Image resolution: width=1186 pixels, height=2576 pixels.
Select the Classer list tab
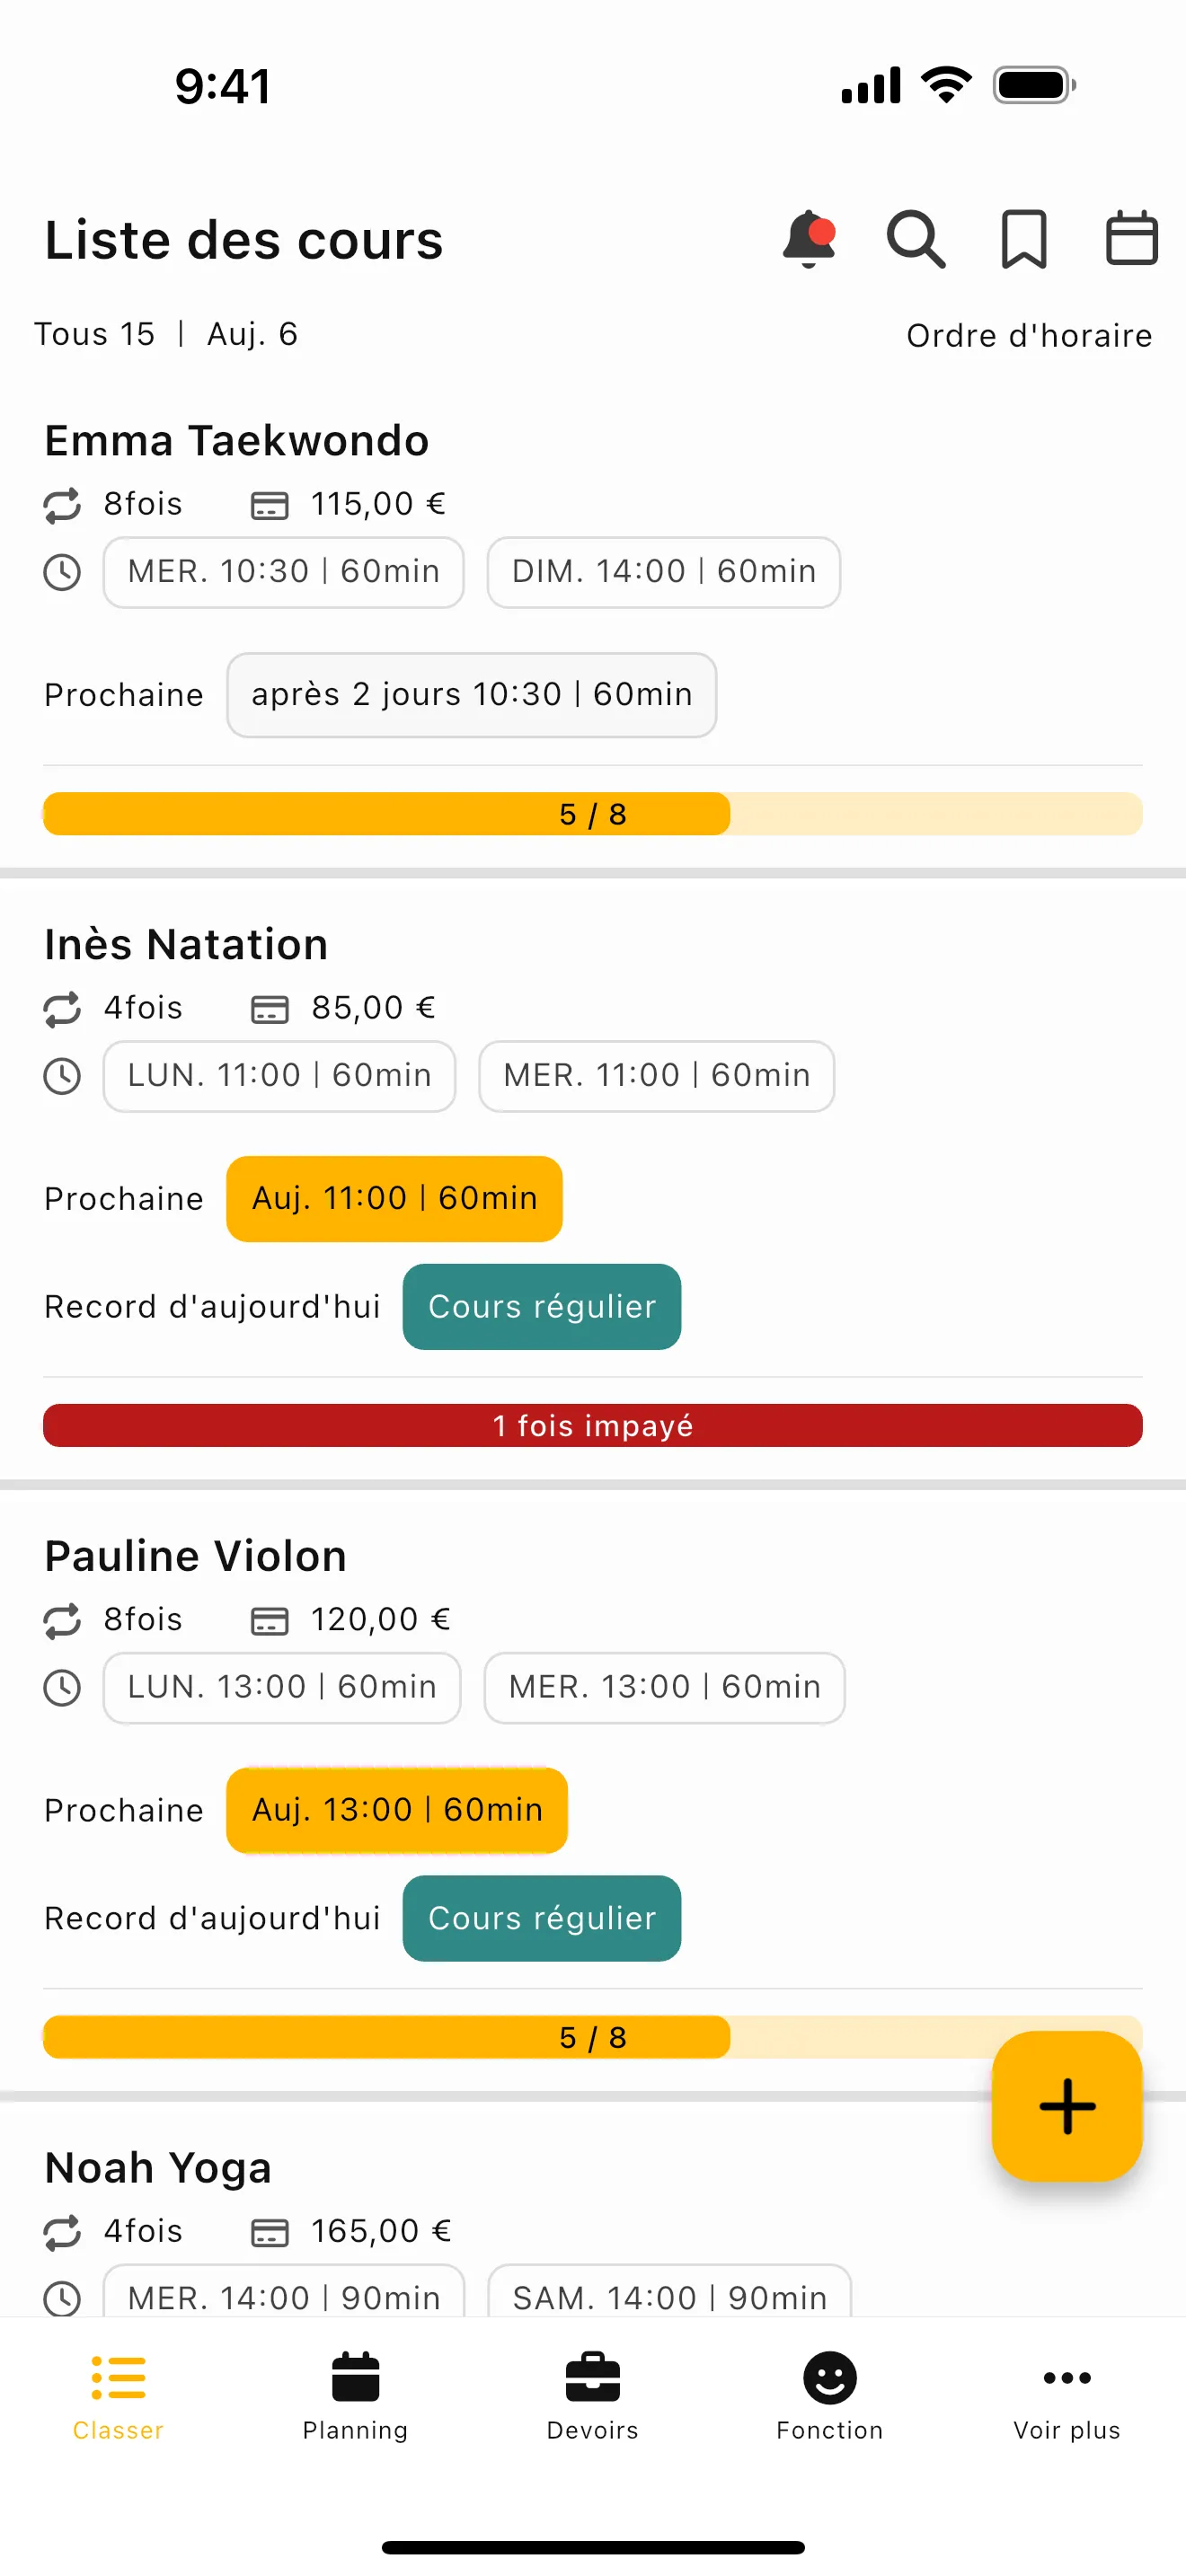tap(118, 2395)
